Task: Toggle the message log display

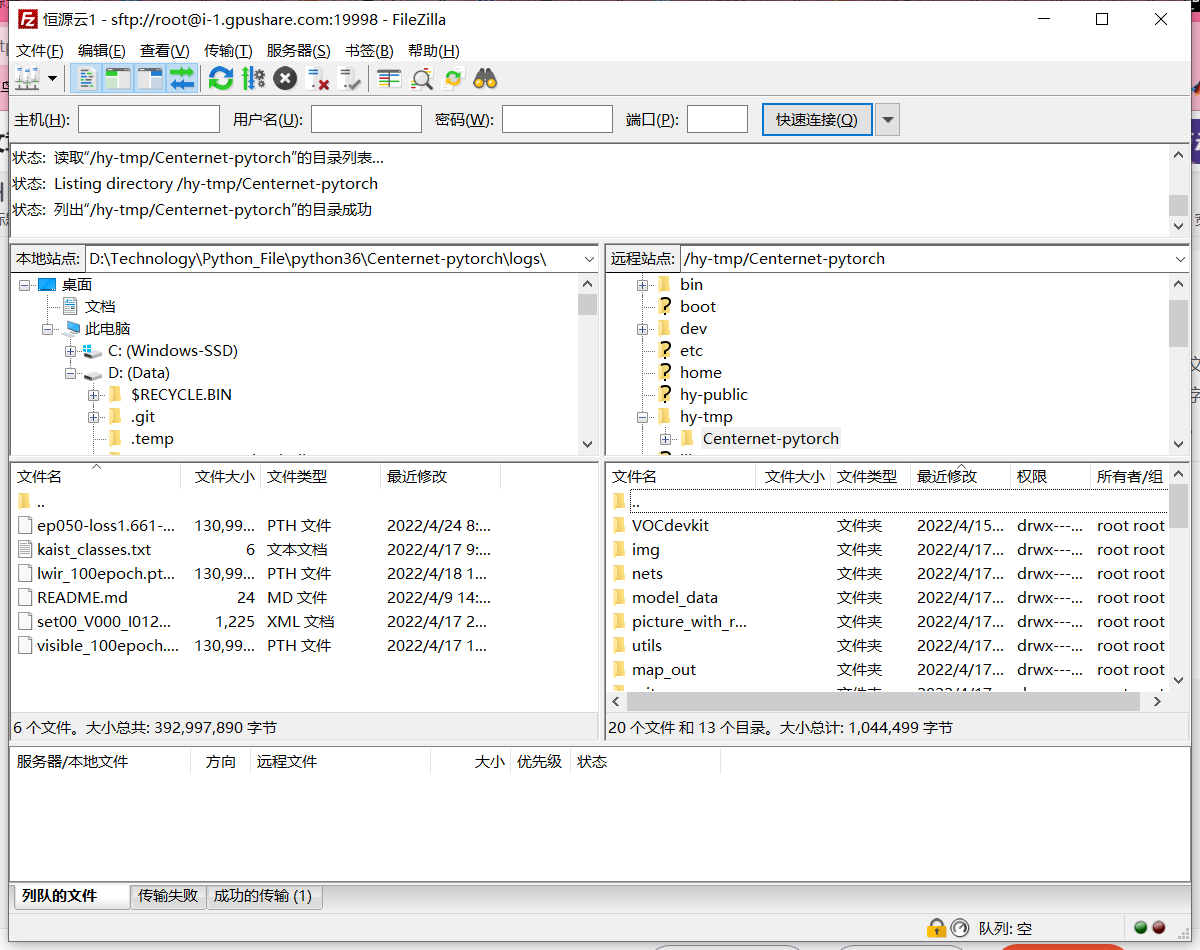Action: [85, 78]
